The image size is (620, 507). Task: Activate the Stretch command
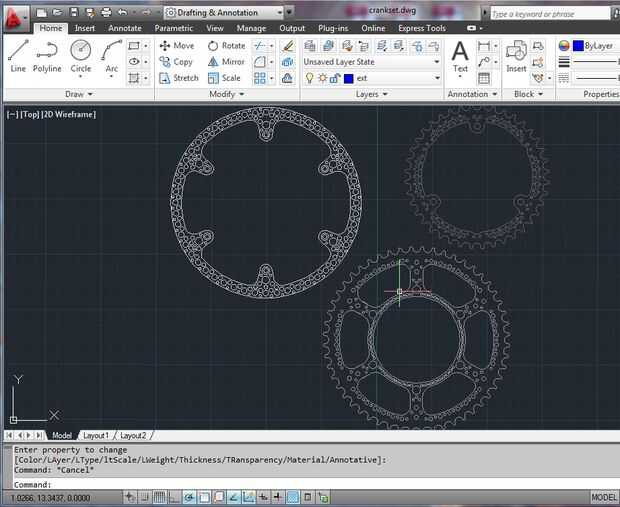point(179,78)
